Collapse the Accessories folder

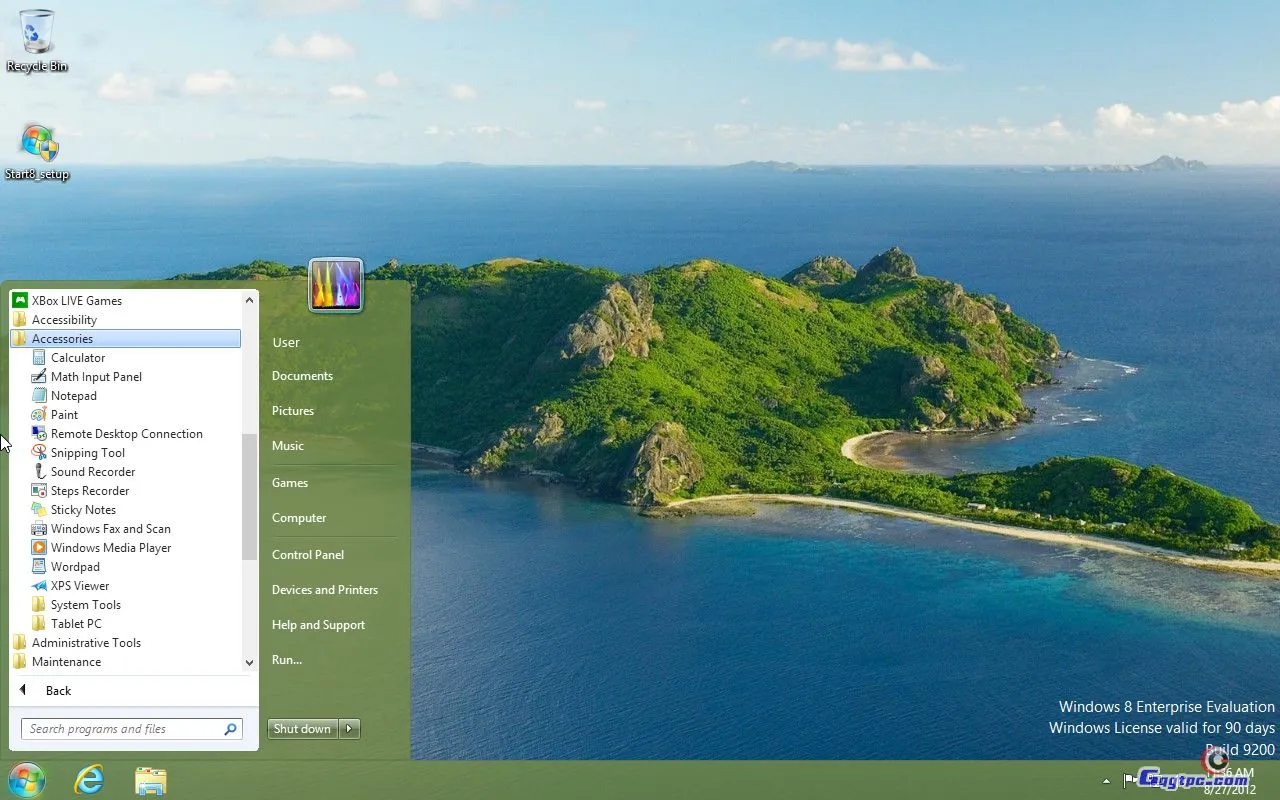pos(62,339)
